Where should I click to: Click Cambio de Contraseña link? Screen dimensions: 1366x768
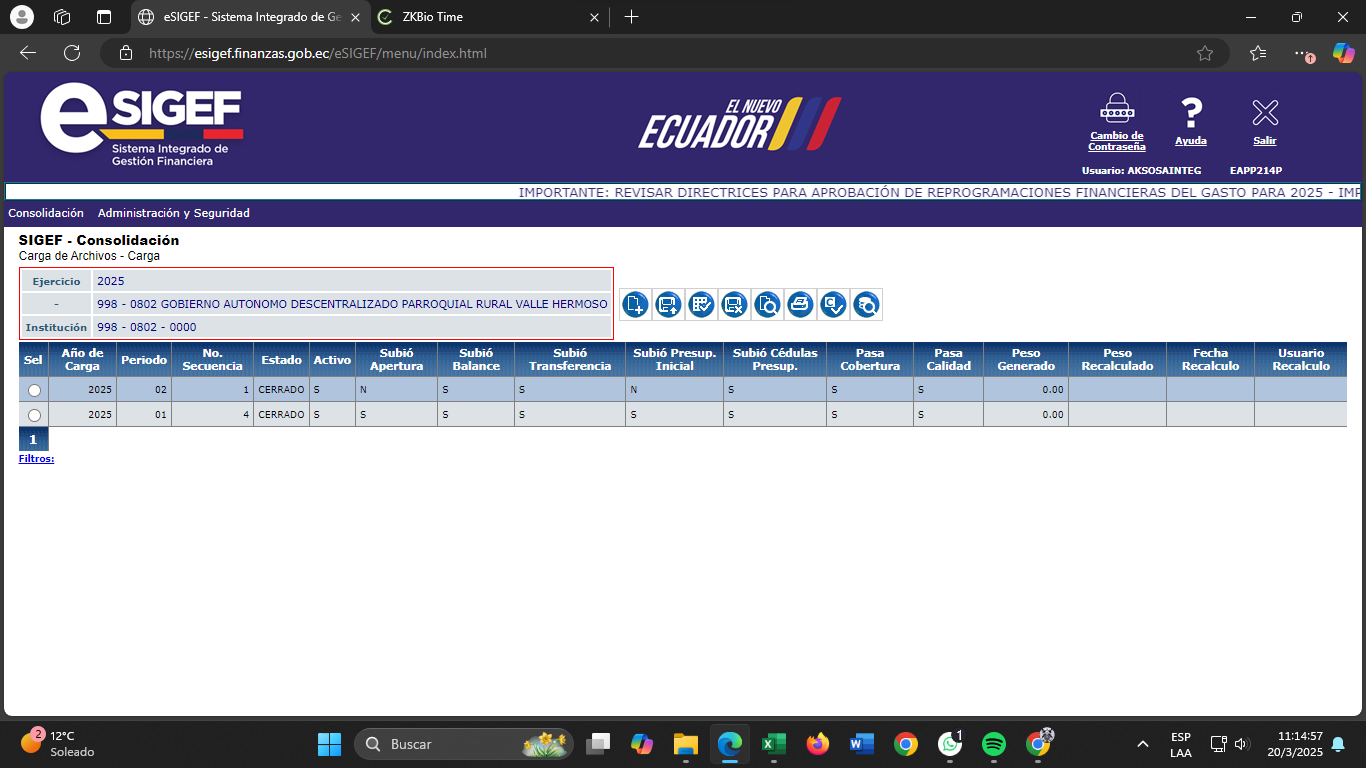pyautogui.click(x=1116, y=141)
